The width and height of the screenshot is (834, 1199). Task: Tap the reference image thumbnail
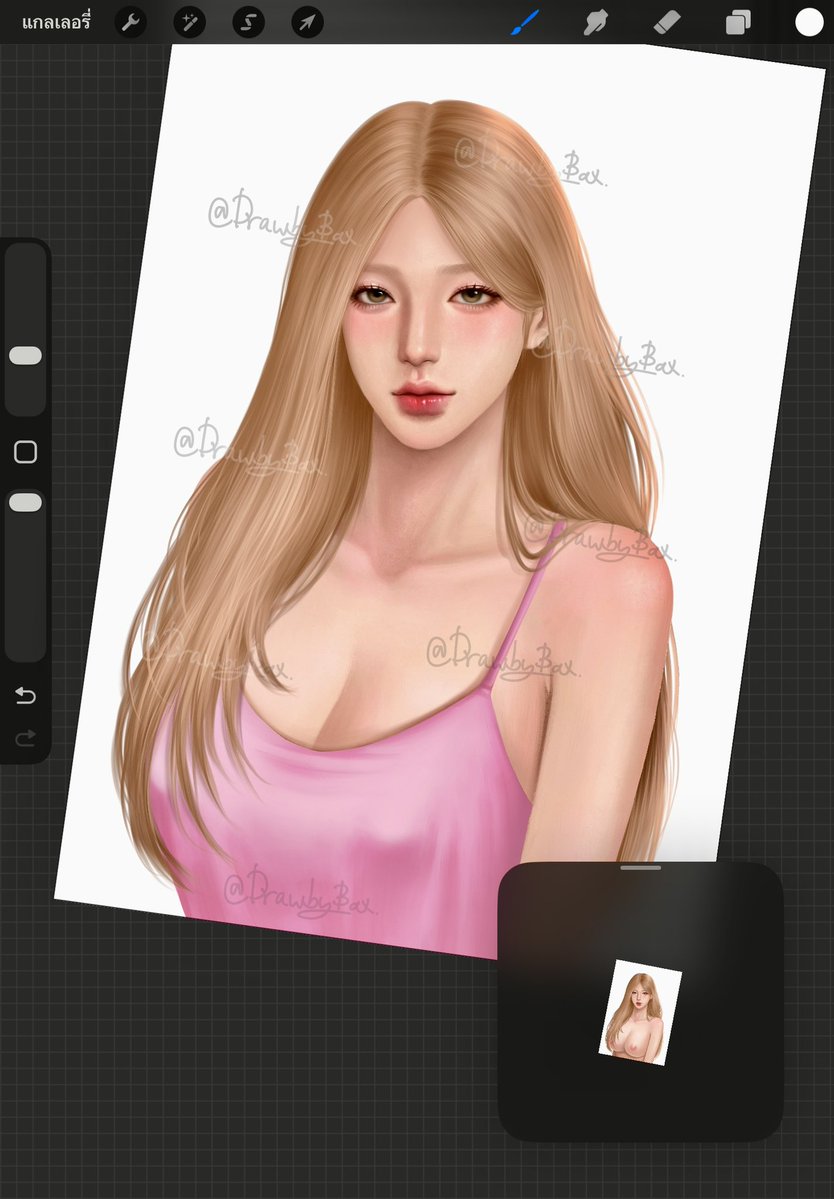[x=640, y=1012]
